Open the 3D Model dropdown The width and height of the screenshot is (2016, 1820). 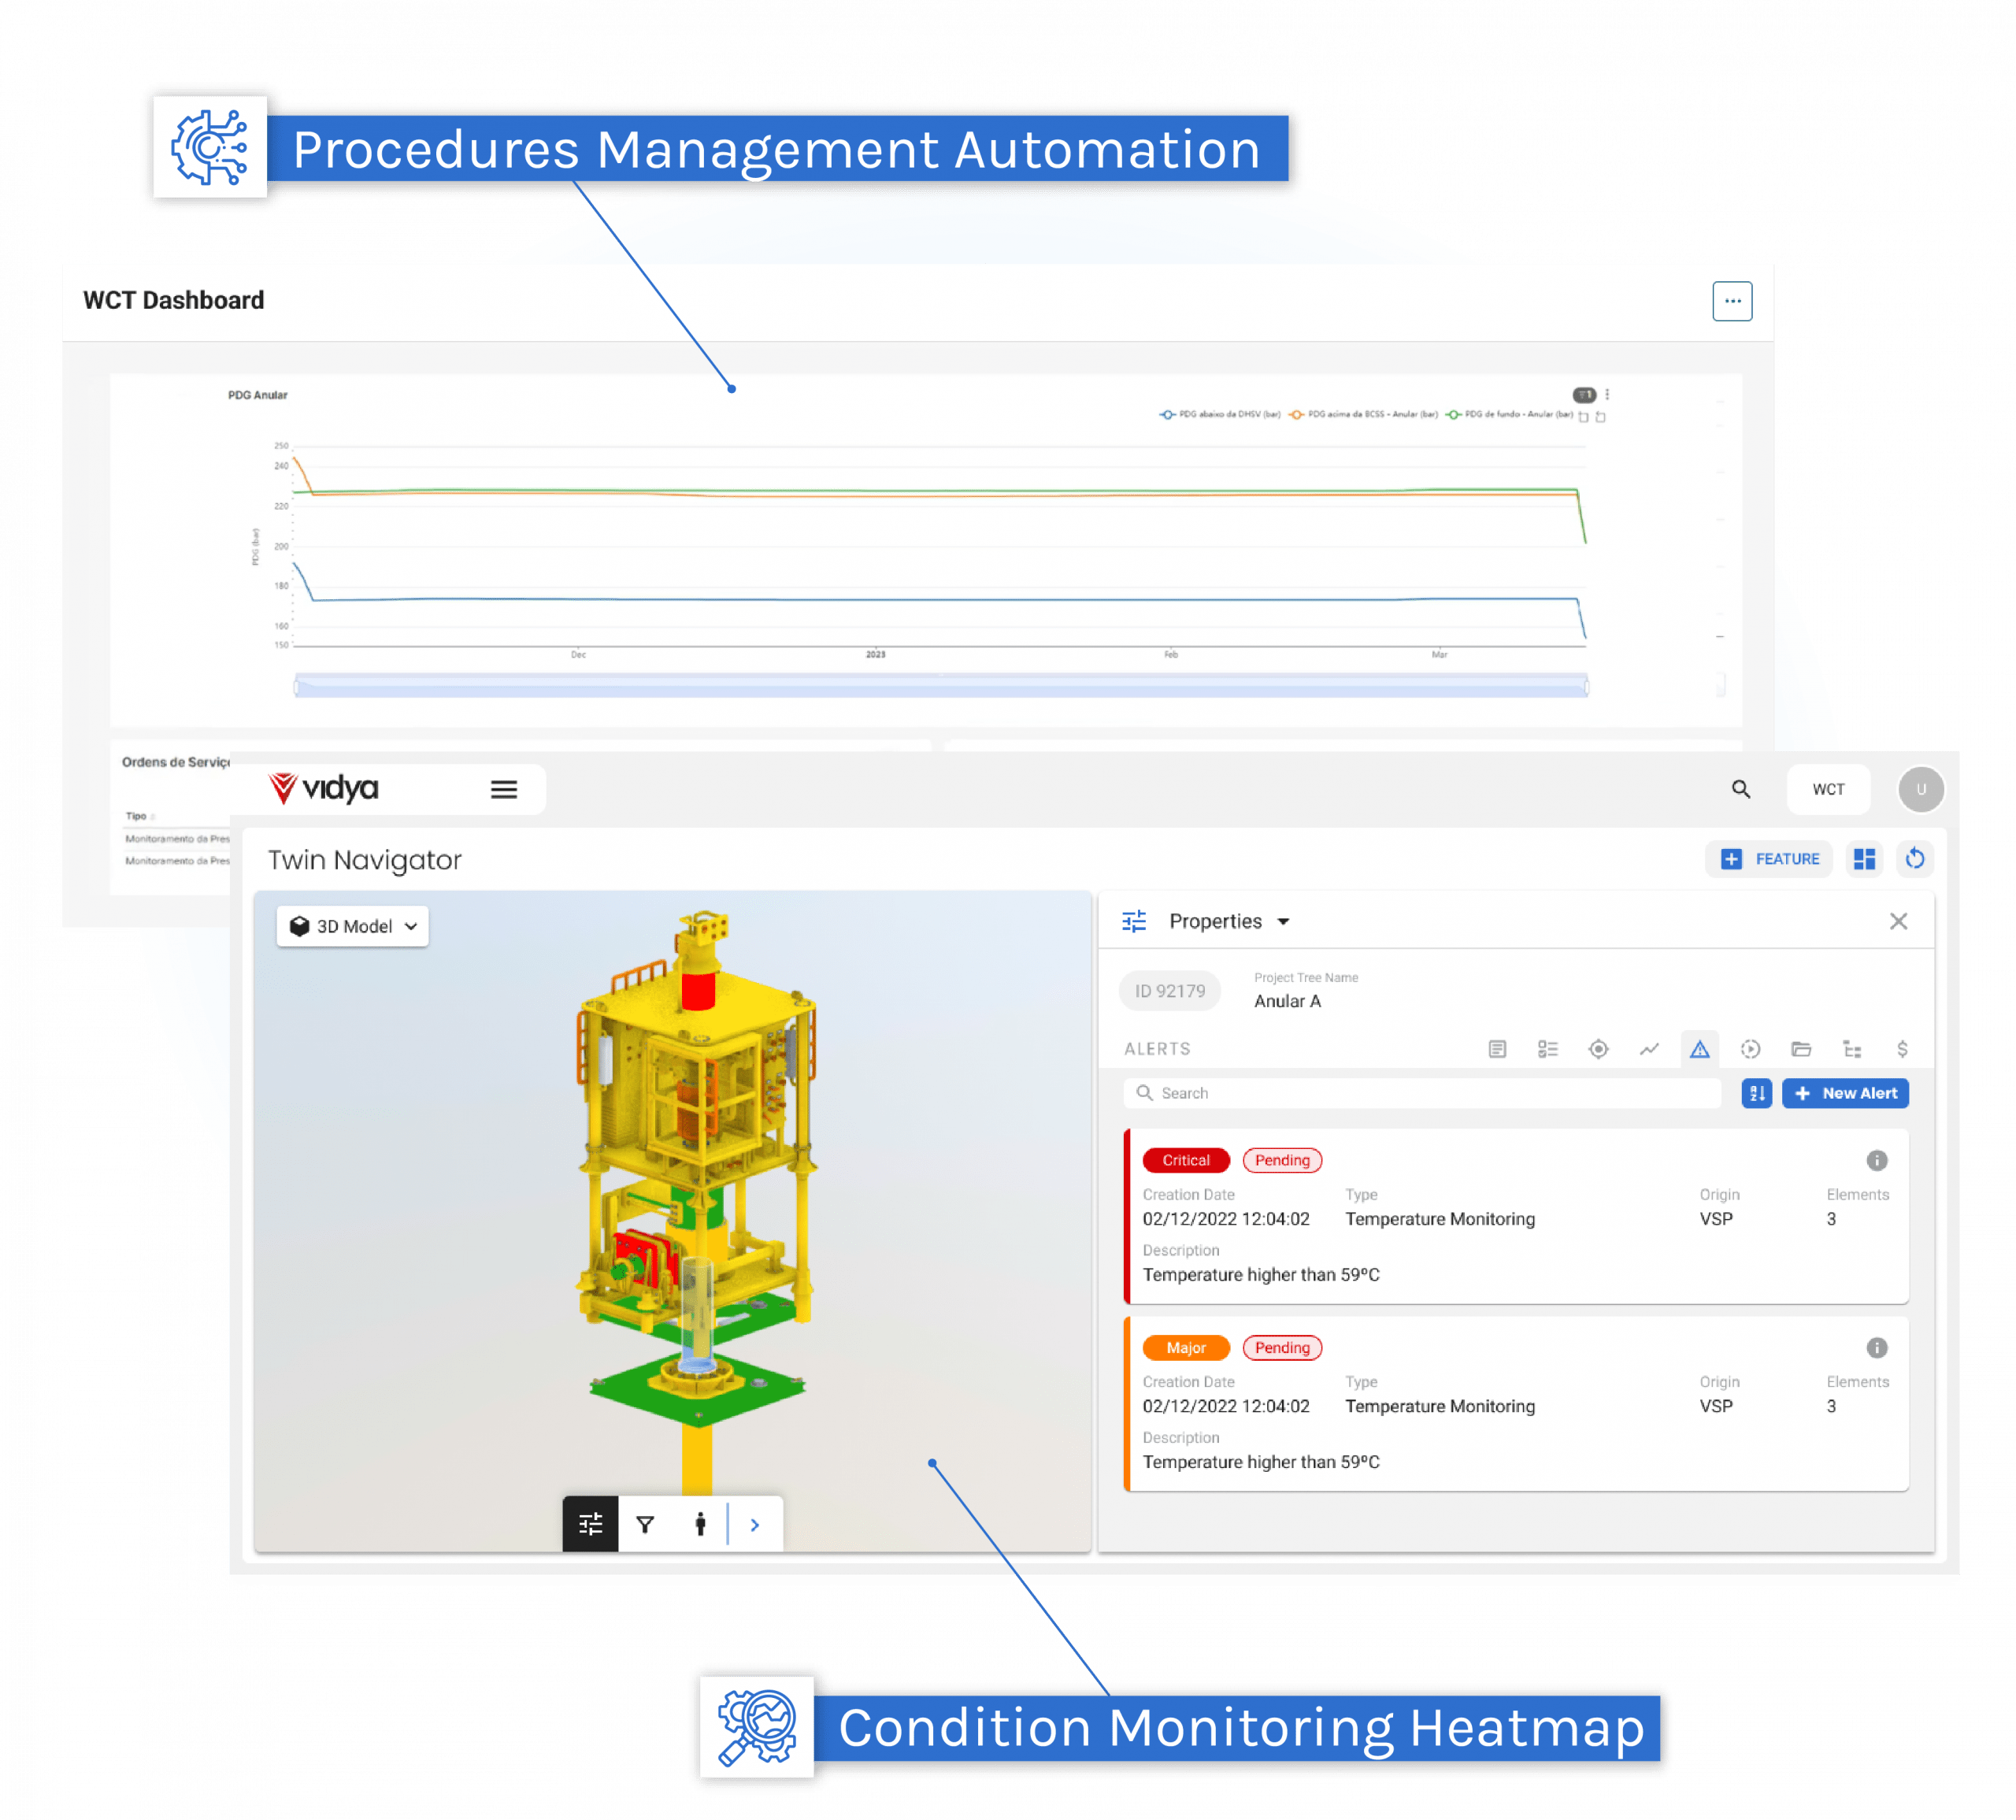coord(353,927)
